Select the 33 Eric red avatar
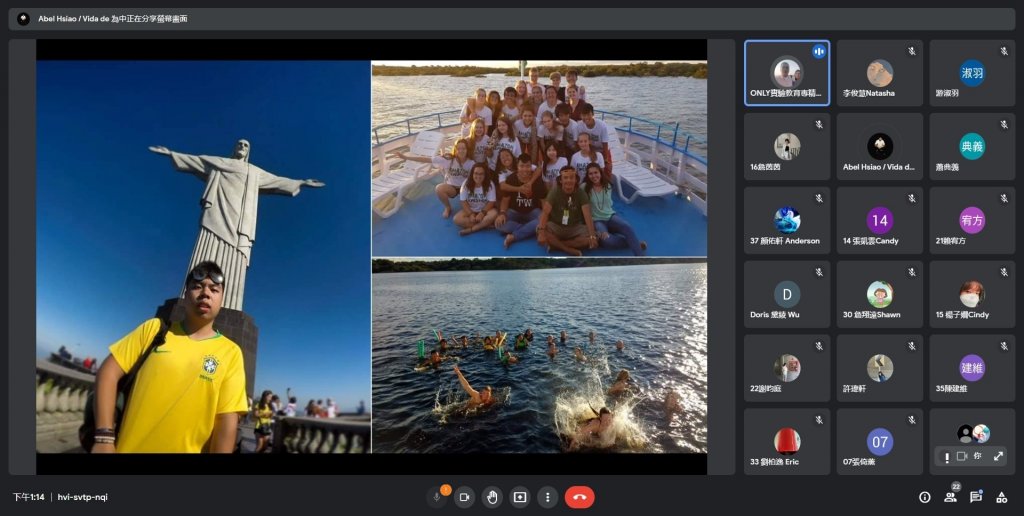This screenshot has height=516, width=1024. coord(787,442)
